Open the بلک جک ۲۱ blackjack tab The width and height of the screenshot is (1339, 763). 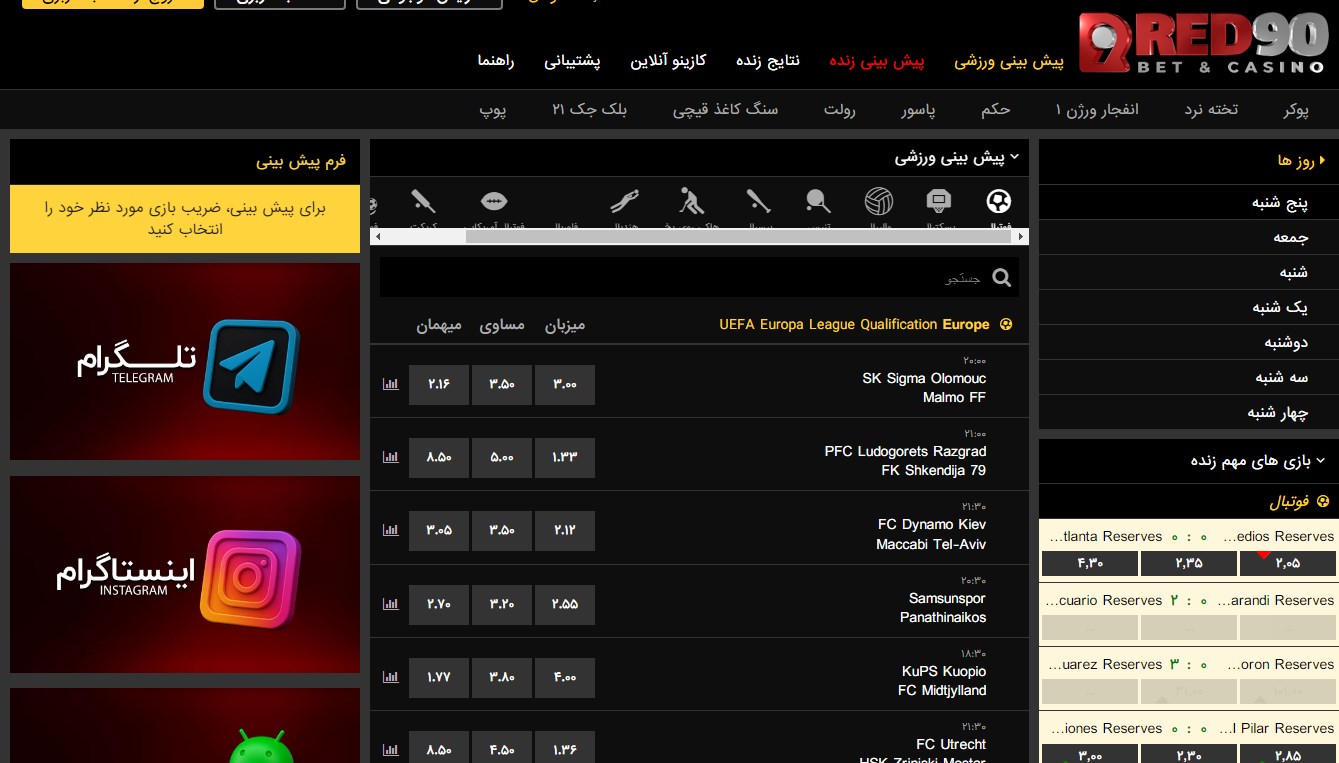point(590,110)
